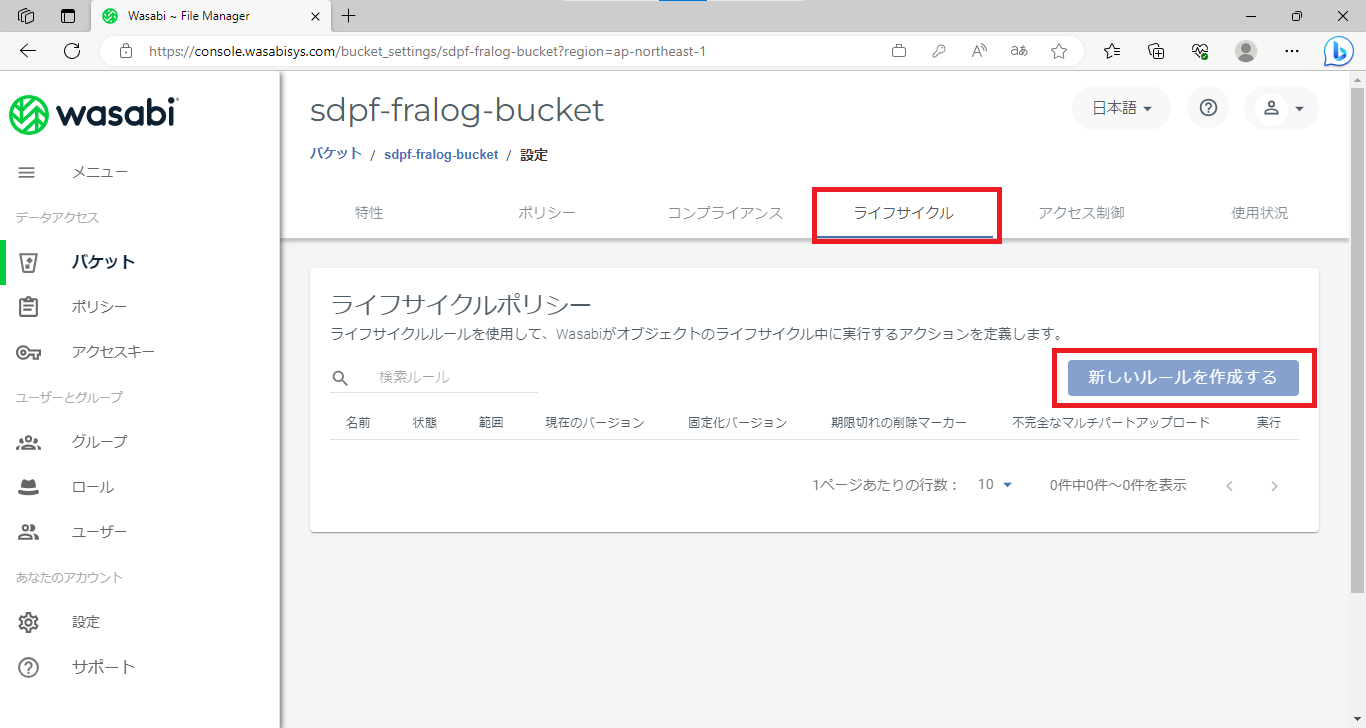Image resolution: width=1366 pixels, height=728 pixels.
Task: Expand the user account dropdown
Action: tap(1281, 108)
